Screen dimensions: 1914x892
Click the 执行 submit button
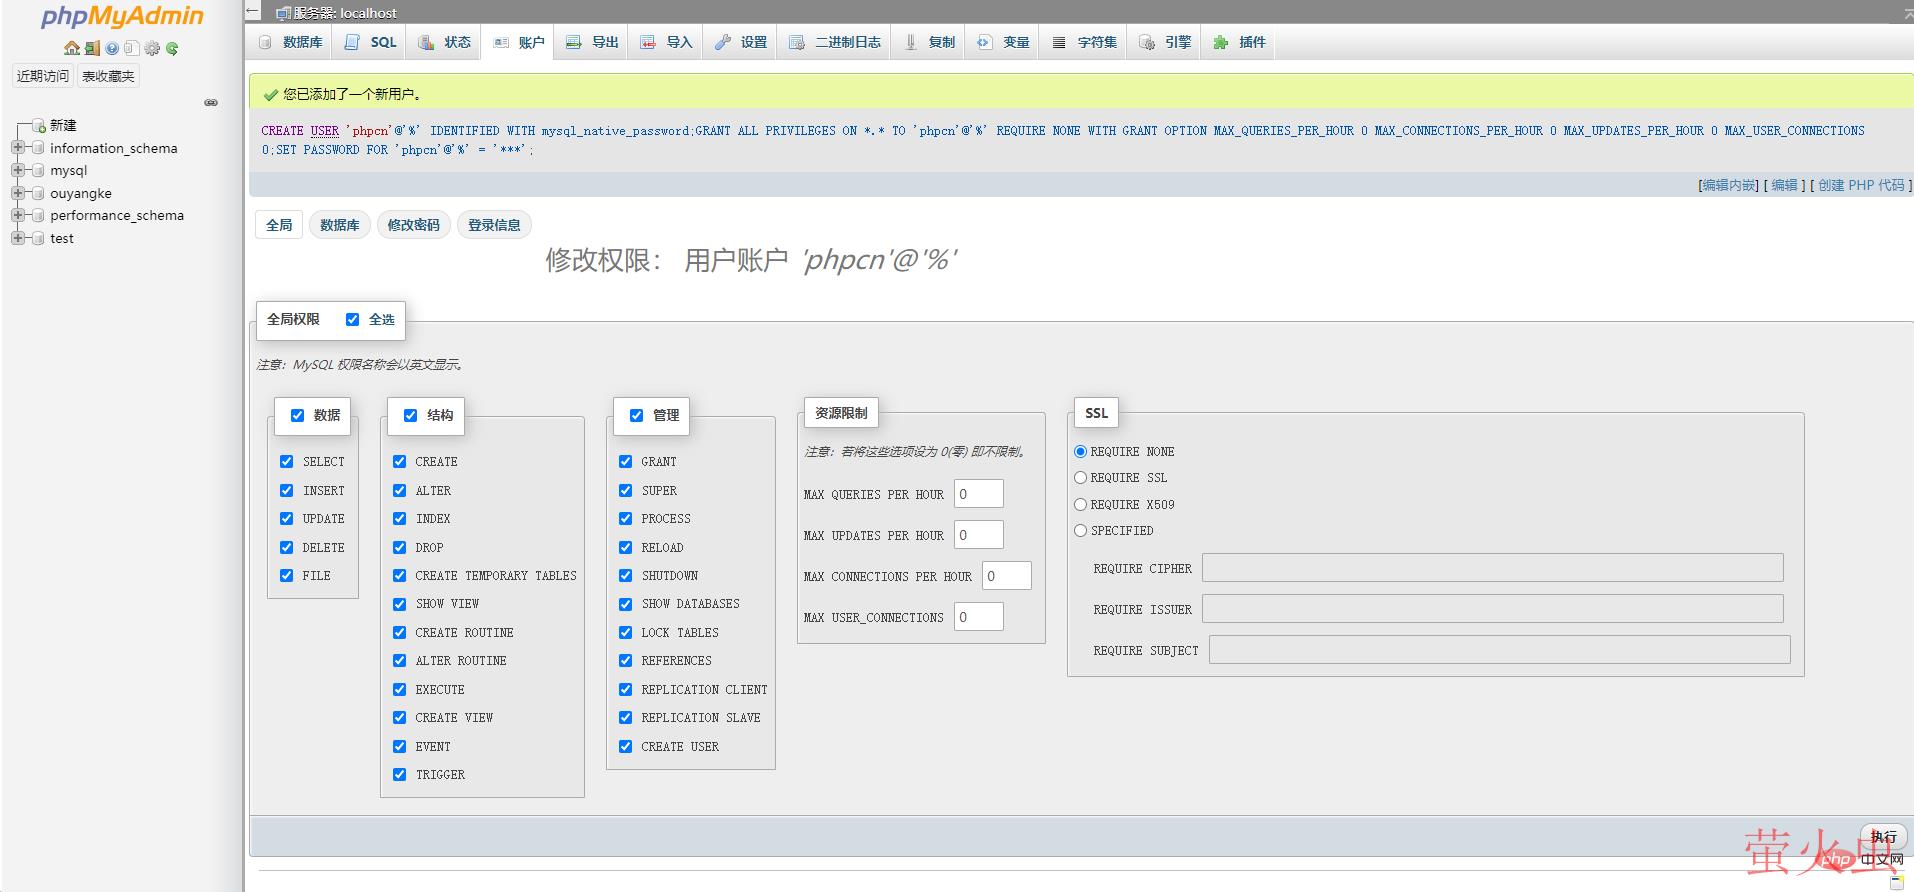point(1883,837)
